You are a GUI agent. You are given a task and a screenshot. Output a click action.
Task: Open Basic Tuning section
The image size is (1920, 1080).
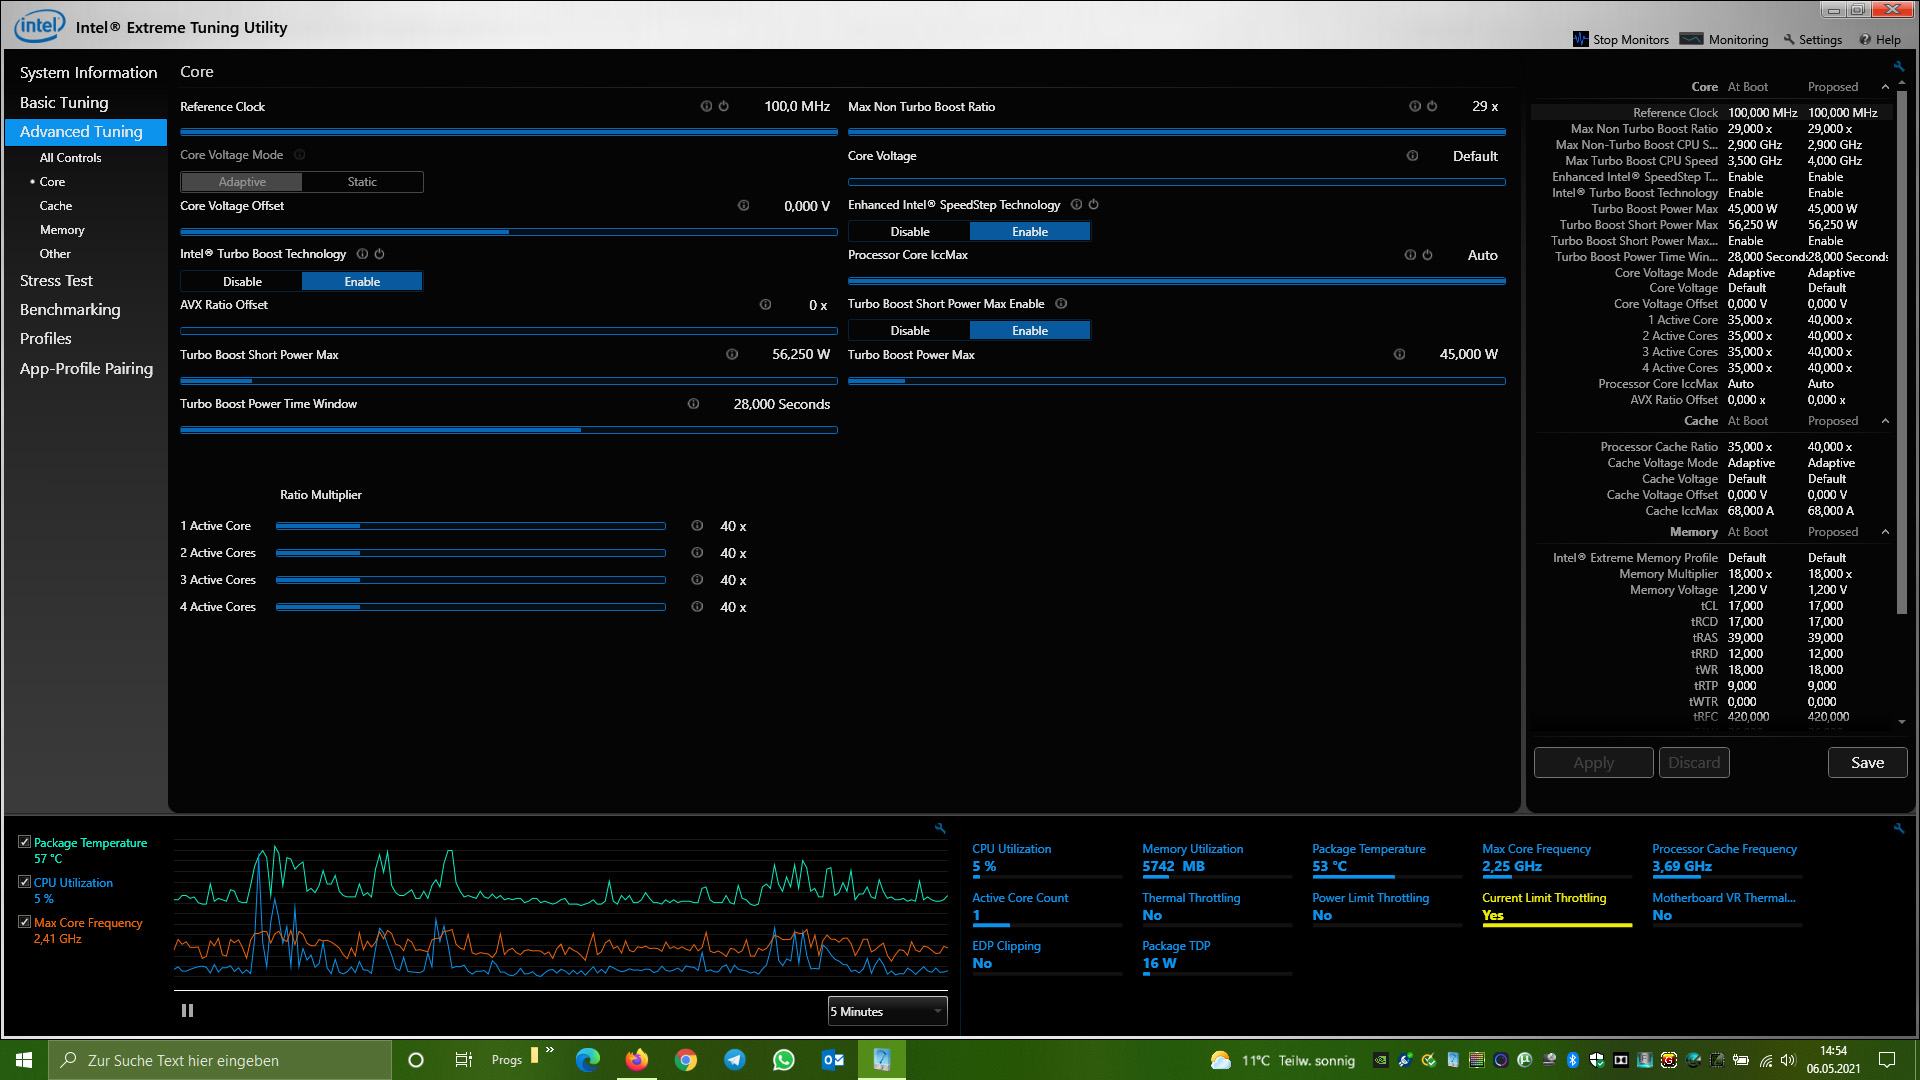64,102
